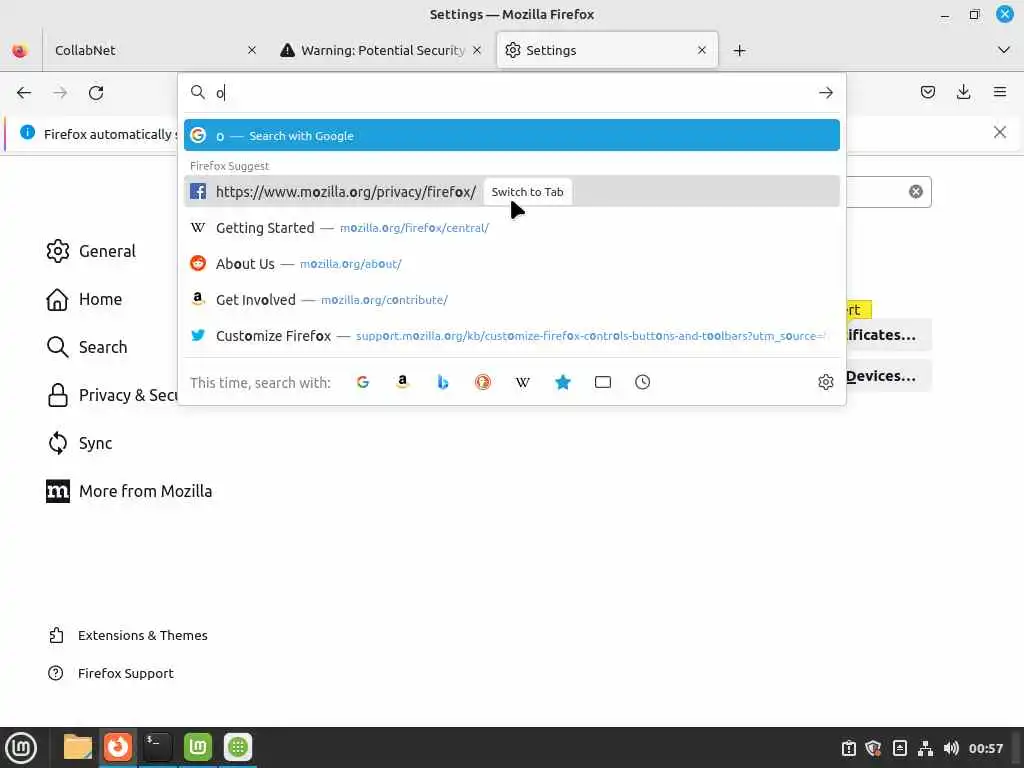Open the Linux Mint start menu
1024x768 pixels.
click(x=21, y=748)
